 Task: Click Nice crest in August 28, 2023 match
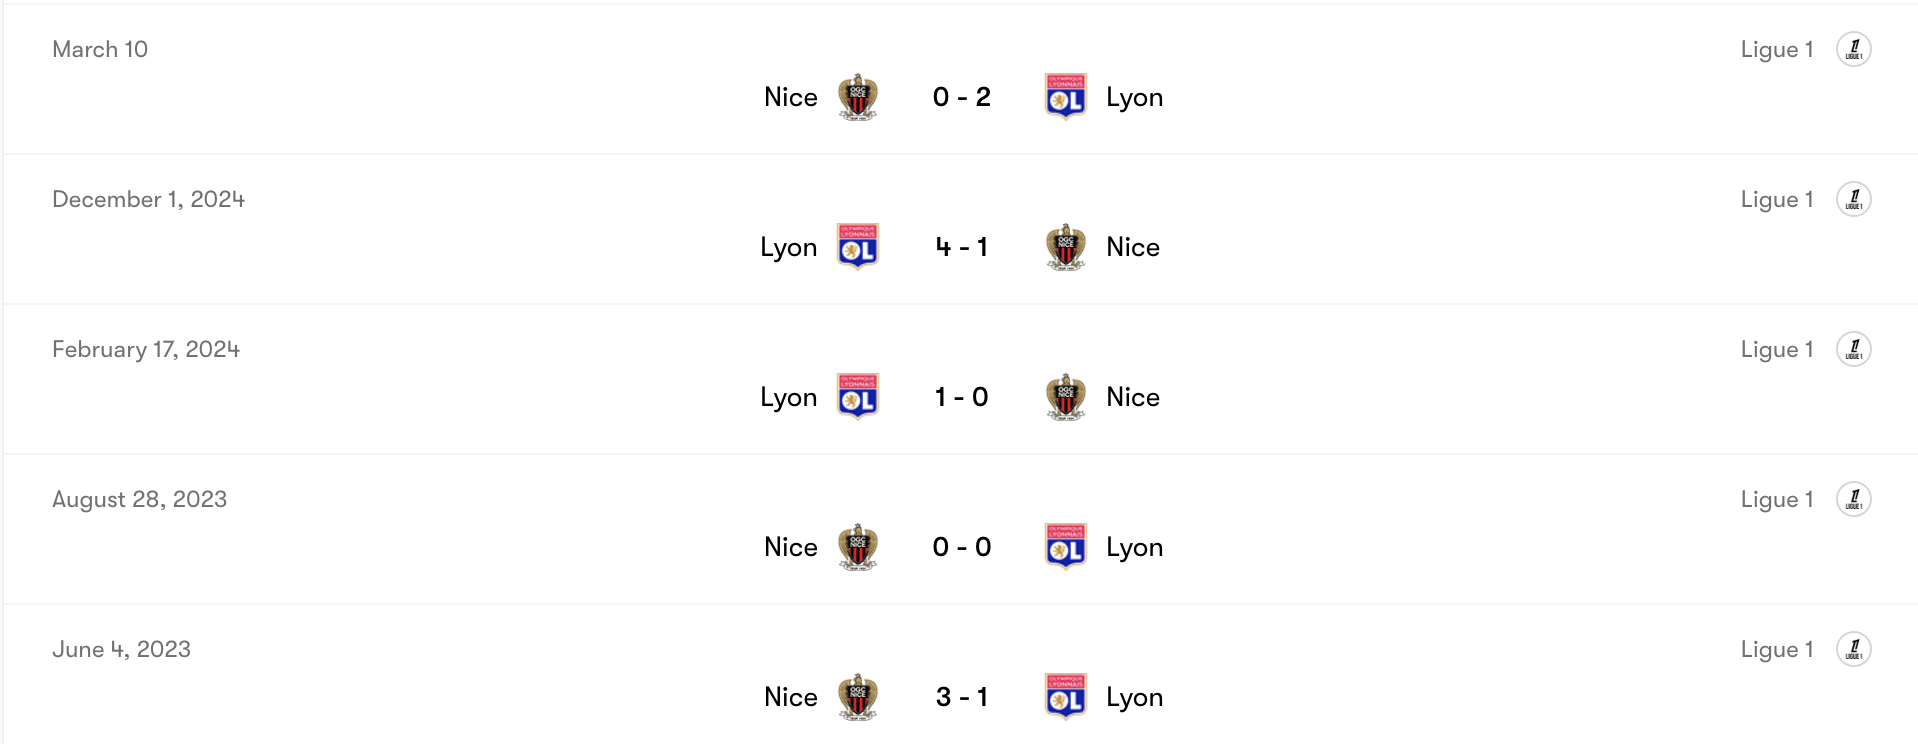[x=857, y=547]
